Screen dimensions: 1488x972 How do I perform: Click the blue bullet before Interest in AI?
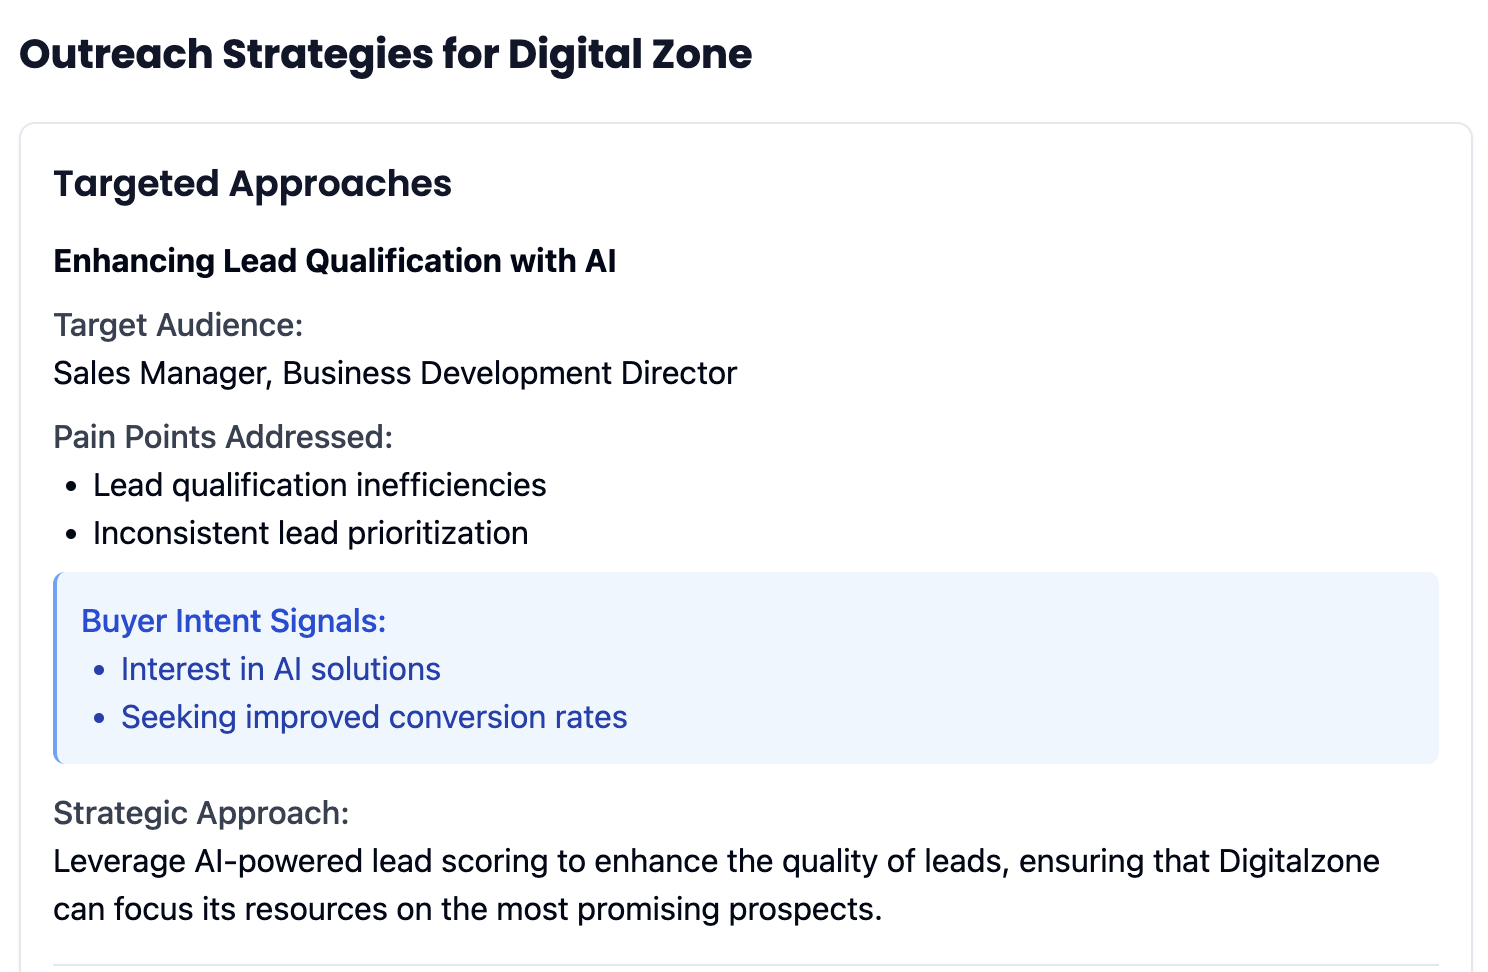99,670
